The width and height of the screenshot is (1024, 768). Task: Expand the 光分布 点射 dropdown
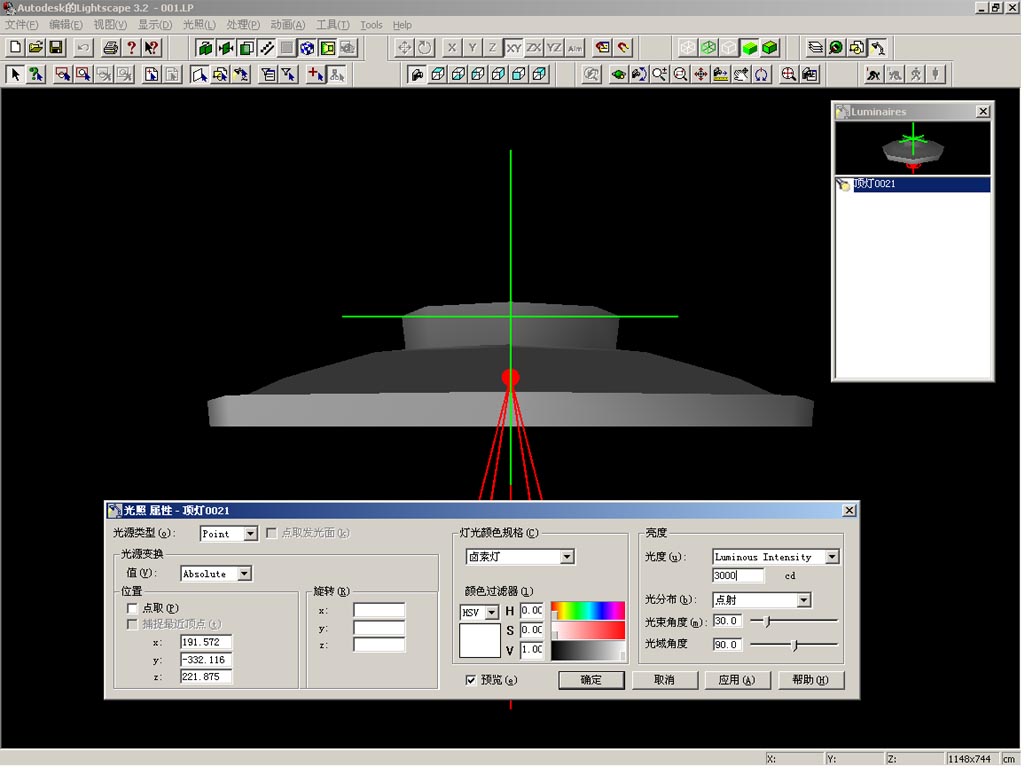(x=803, y=600)
